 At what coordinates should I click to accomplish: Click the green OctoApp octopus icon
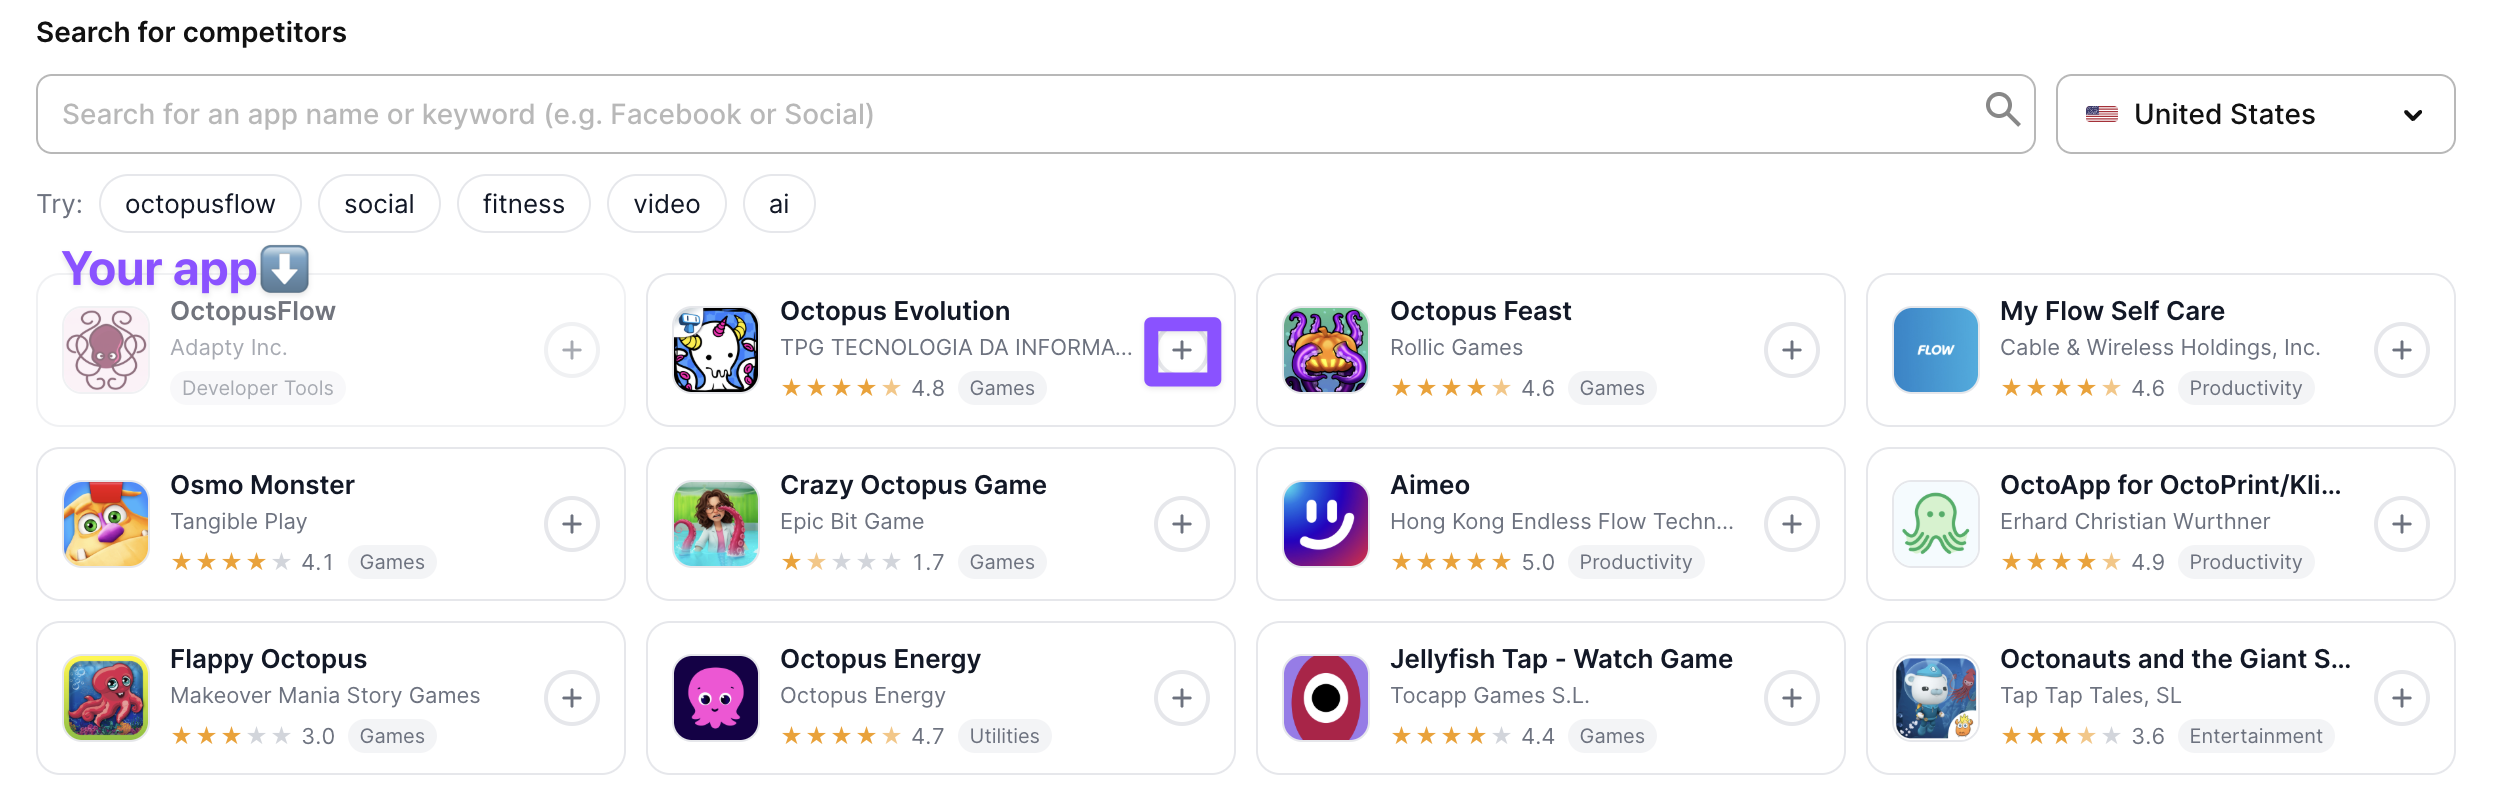tap(1935, 524)
